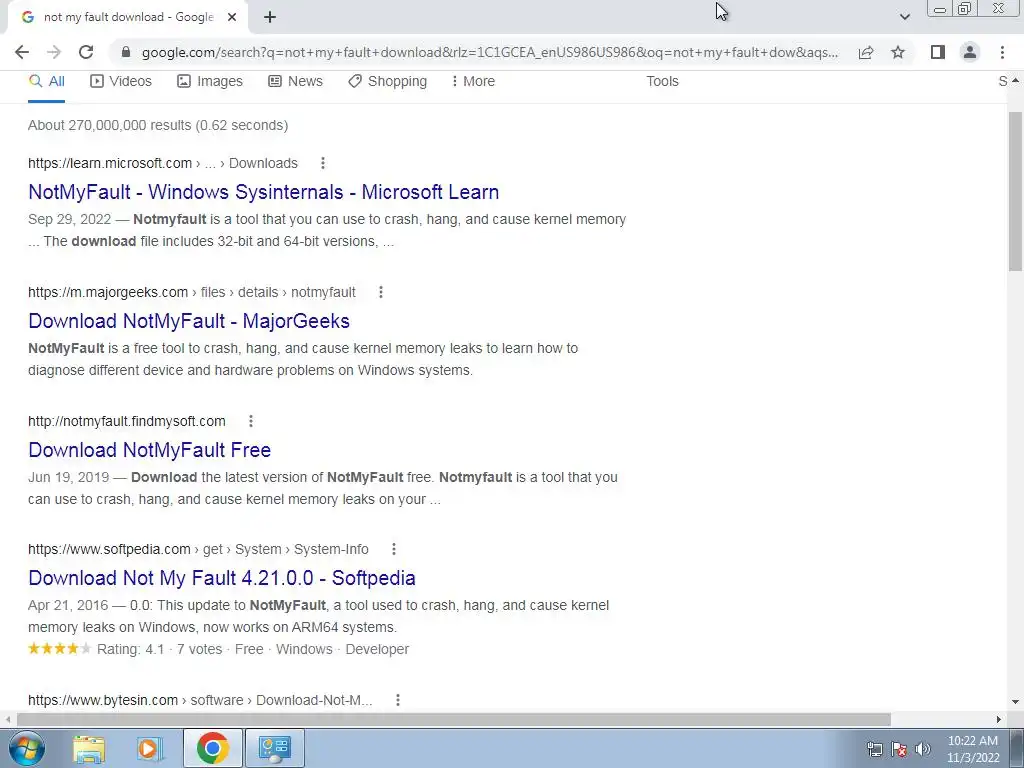Click the share page icon in address bar
1024x768 pixels.
click(866, 52)
